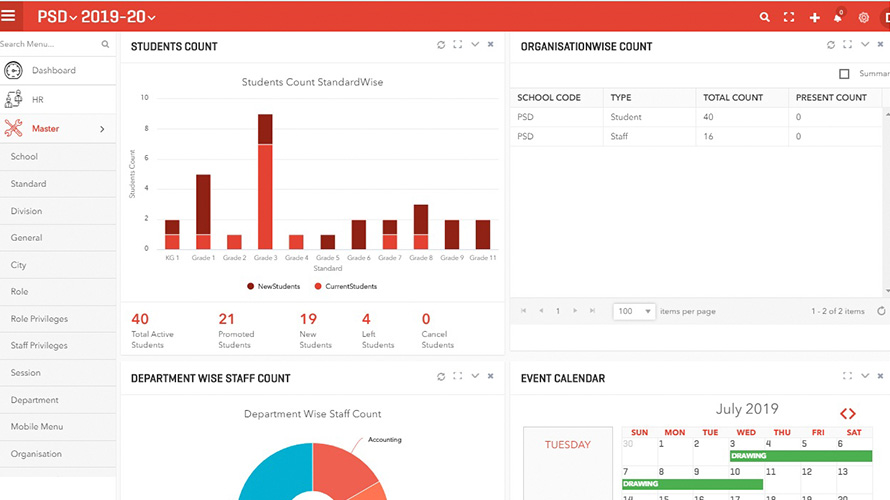This screenshot has width=890, height=500.
Task: Maximize Department Wise Staff Count panel
Action: point(457,376)
